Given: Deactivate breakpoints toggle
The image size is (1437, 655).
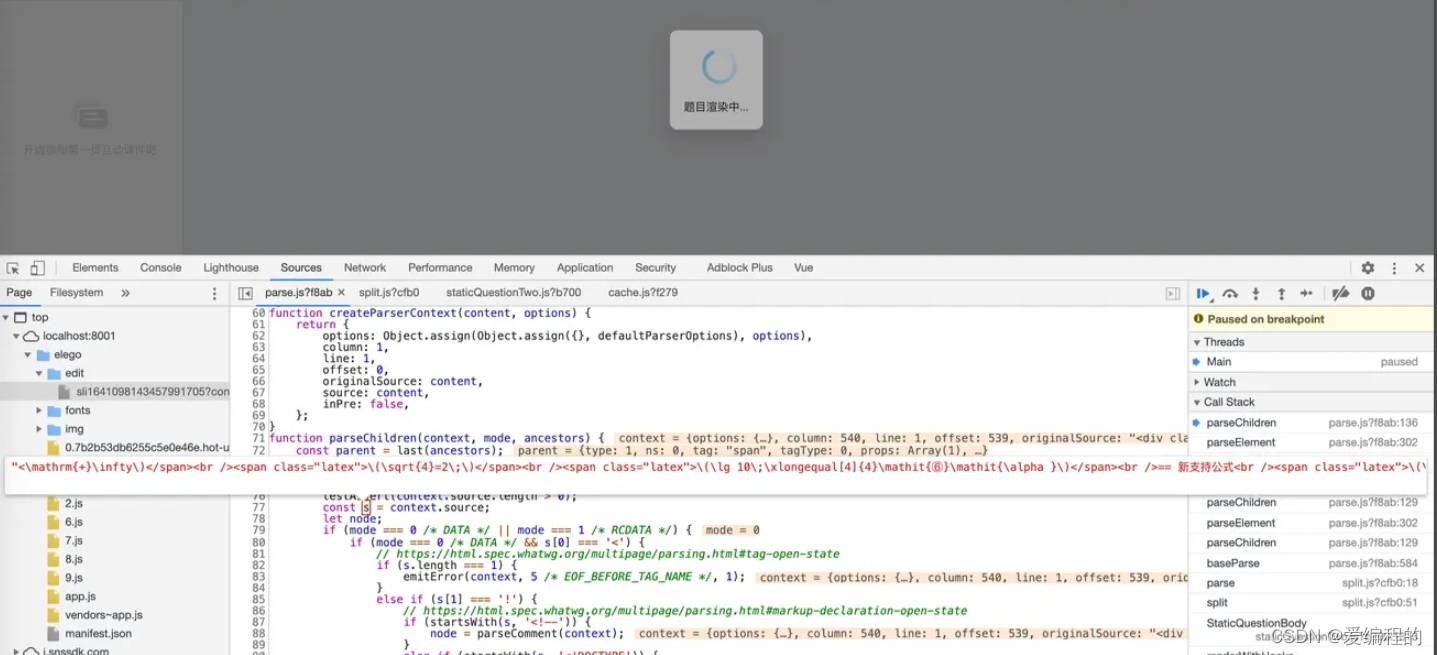Looking at the screenshot, I should (x=1341, y=293).
